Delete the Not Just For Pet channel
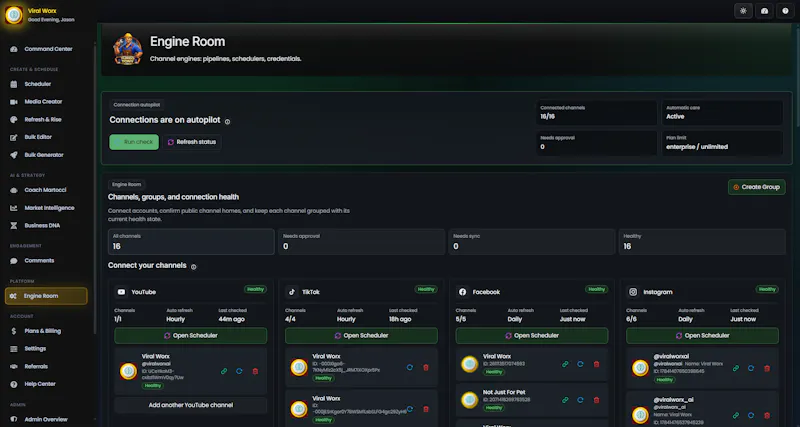Viewport: 800px width, 427px height. tap(596, 400)
